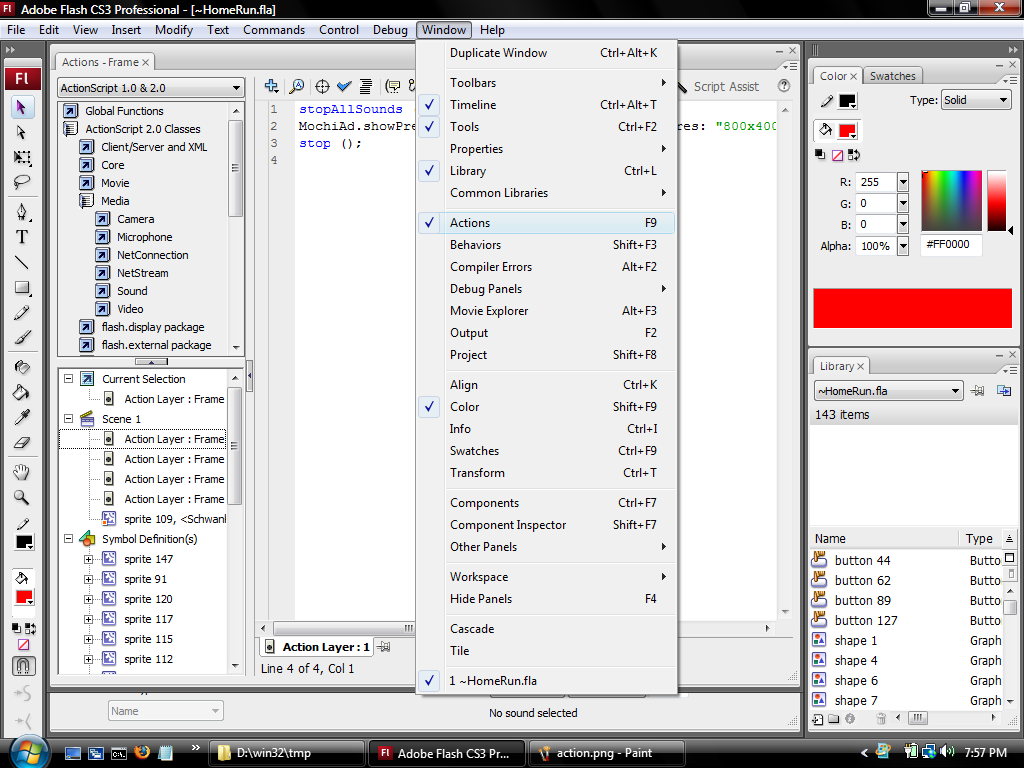Screen dimensions: 1024x768
Task: Select the Ink Bottle tool
Action: click(22, 367)
